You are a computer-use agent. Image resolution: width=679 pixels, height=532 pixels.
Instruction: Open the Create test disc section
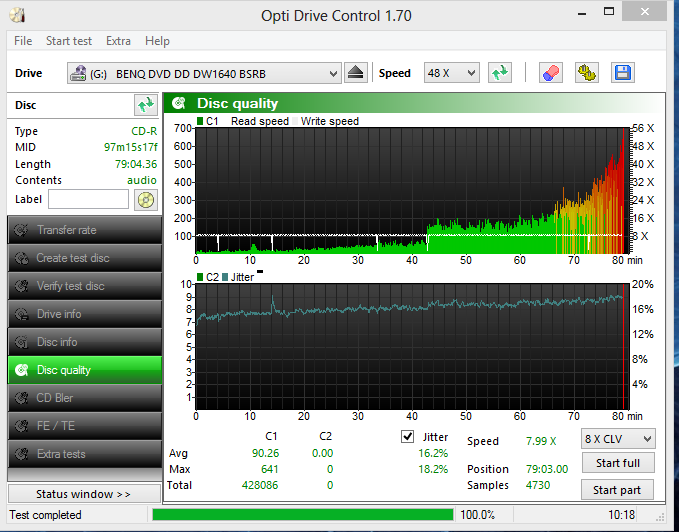[84, 258]
